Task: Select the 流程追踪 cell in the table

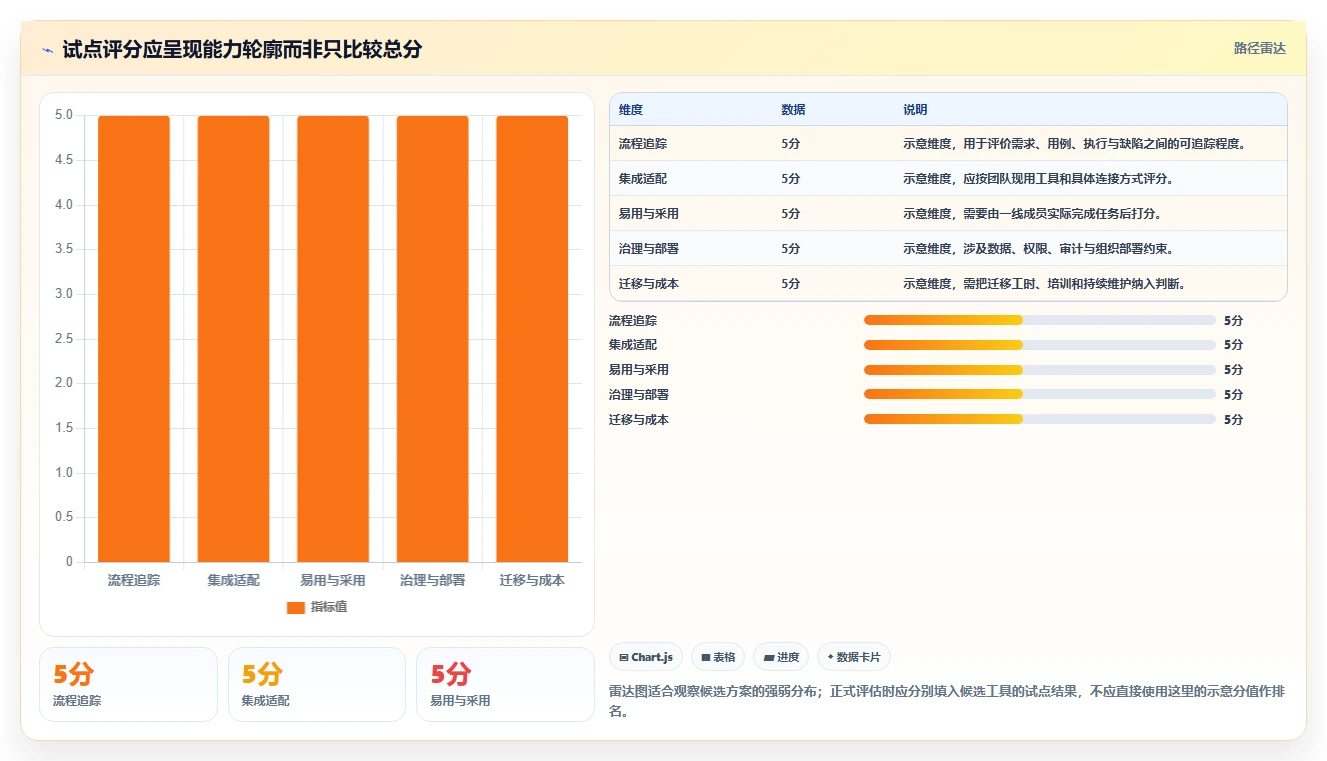Action: click(x=643, y=144)
